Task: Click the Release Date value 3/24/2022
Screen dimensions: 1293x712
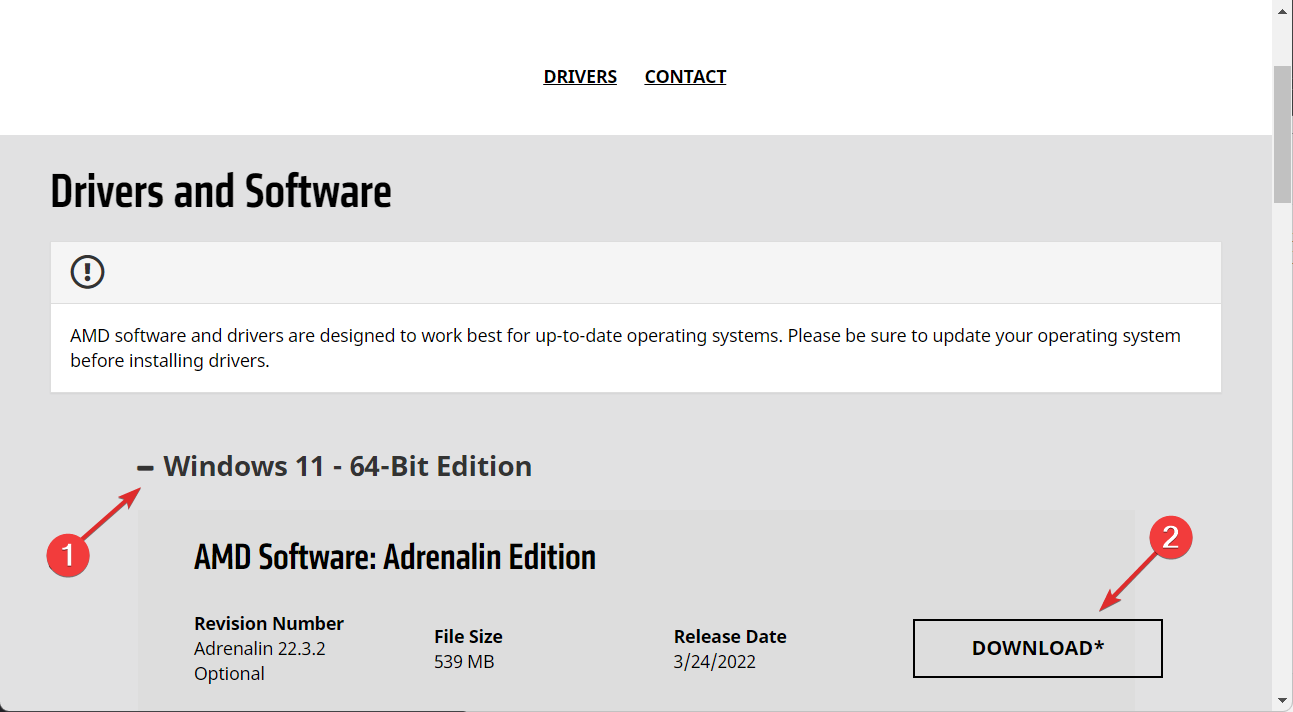Action: tap(715, 661)
